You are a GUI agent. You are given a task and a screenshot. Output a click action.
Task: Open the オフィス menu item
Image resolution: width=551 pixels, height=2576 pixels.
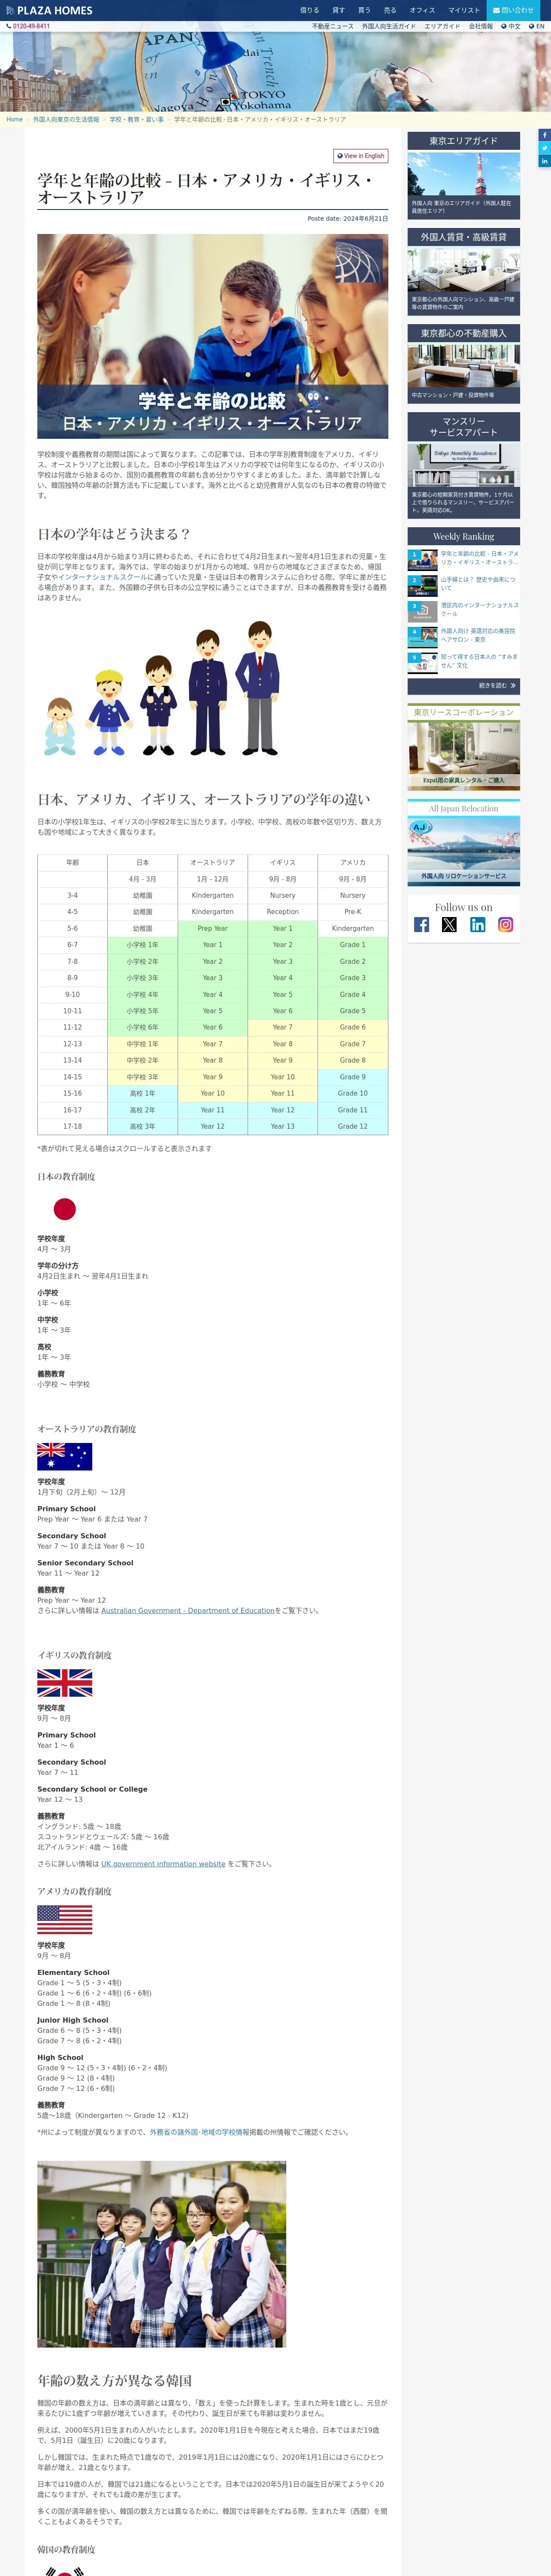422,10
